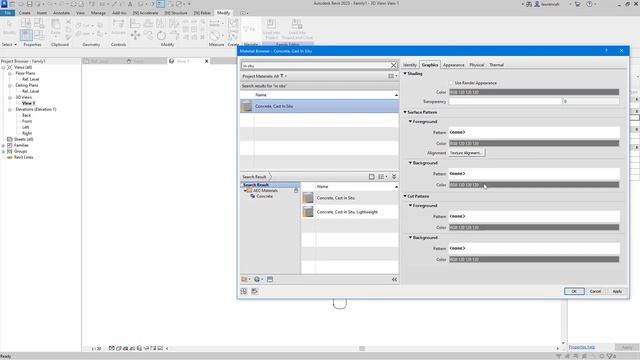Collapse Cut Pattern Foreground subsection
The image size is (640, 360).
point(410,206)
